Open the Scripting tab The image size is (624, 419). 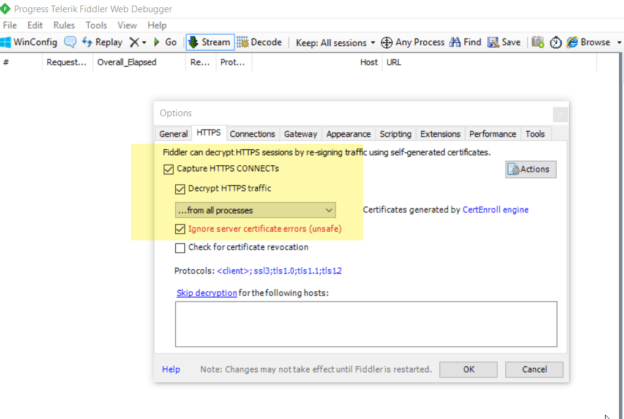pyautogui.click(x=396, y=134)
